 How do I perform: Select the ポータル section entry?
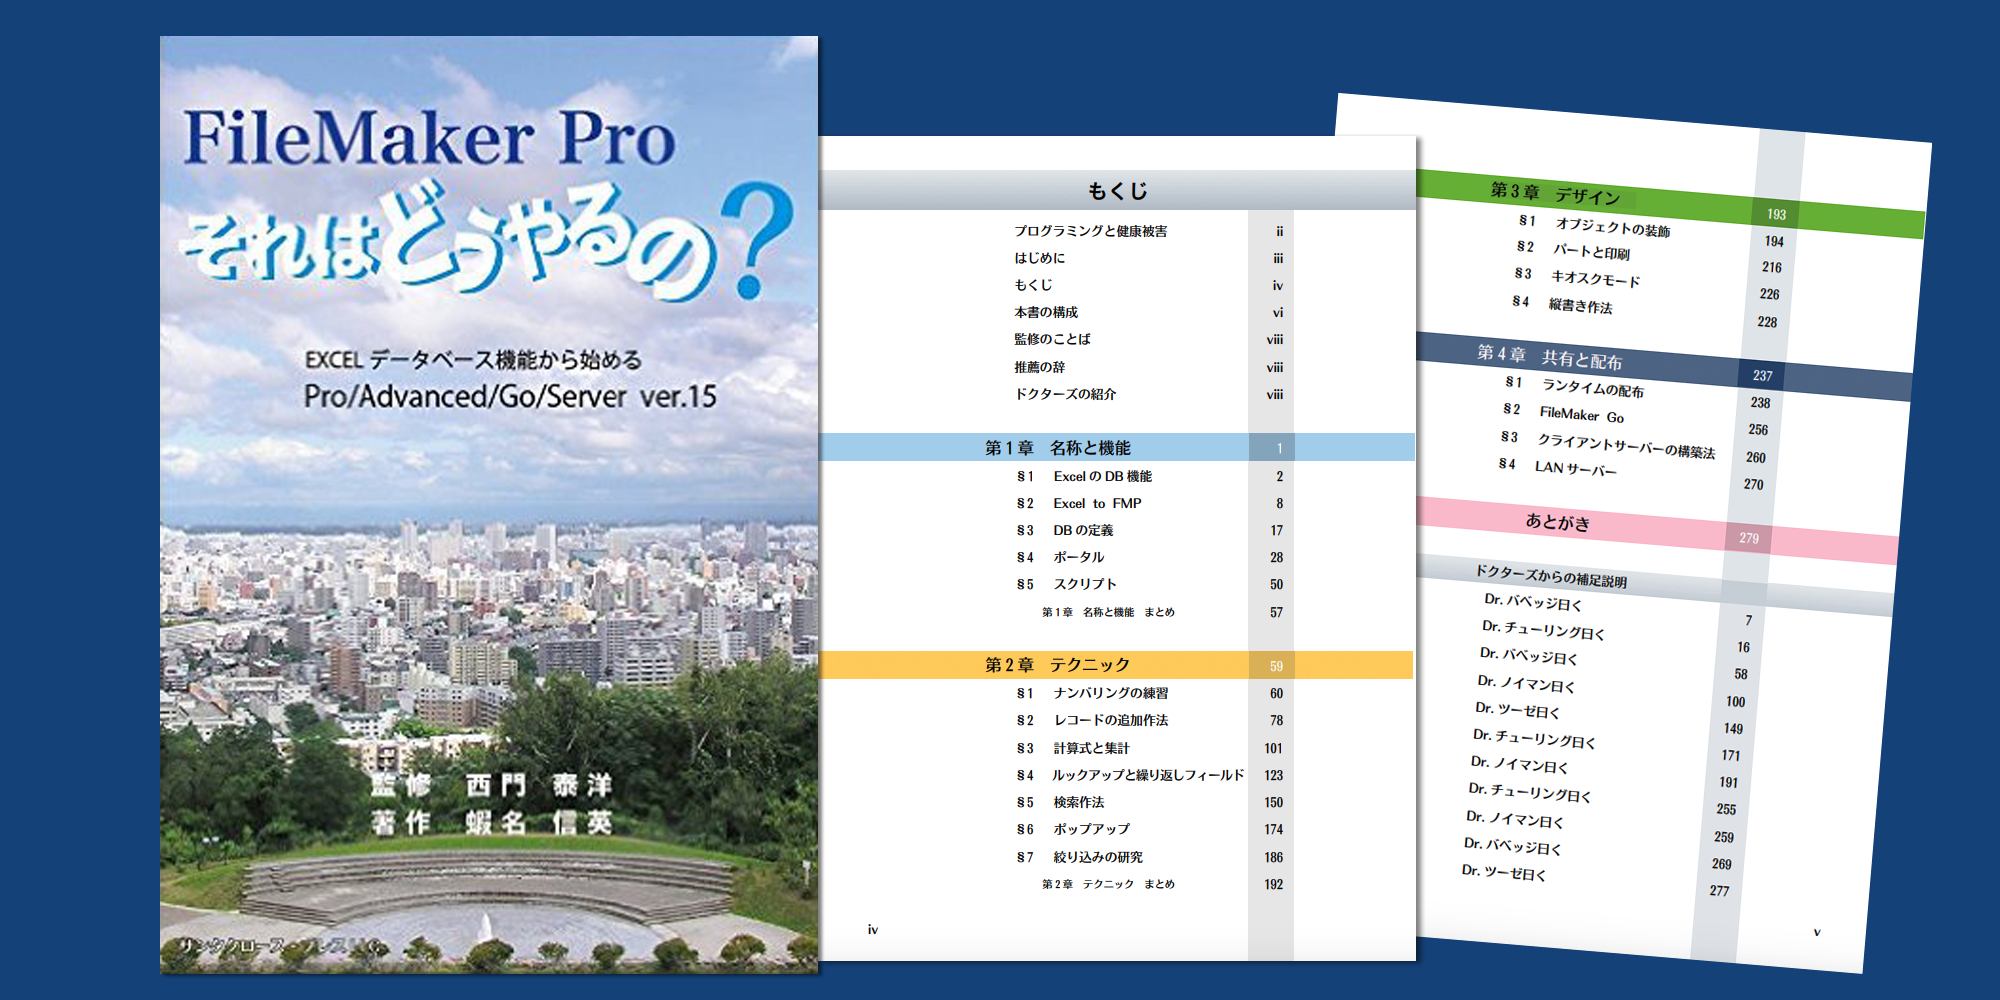(1078, 558)
